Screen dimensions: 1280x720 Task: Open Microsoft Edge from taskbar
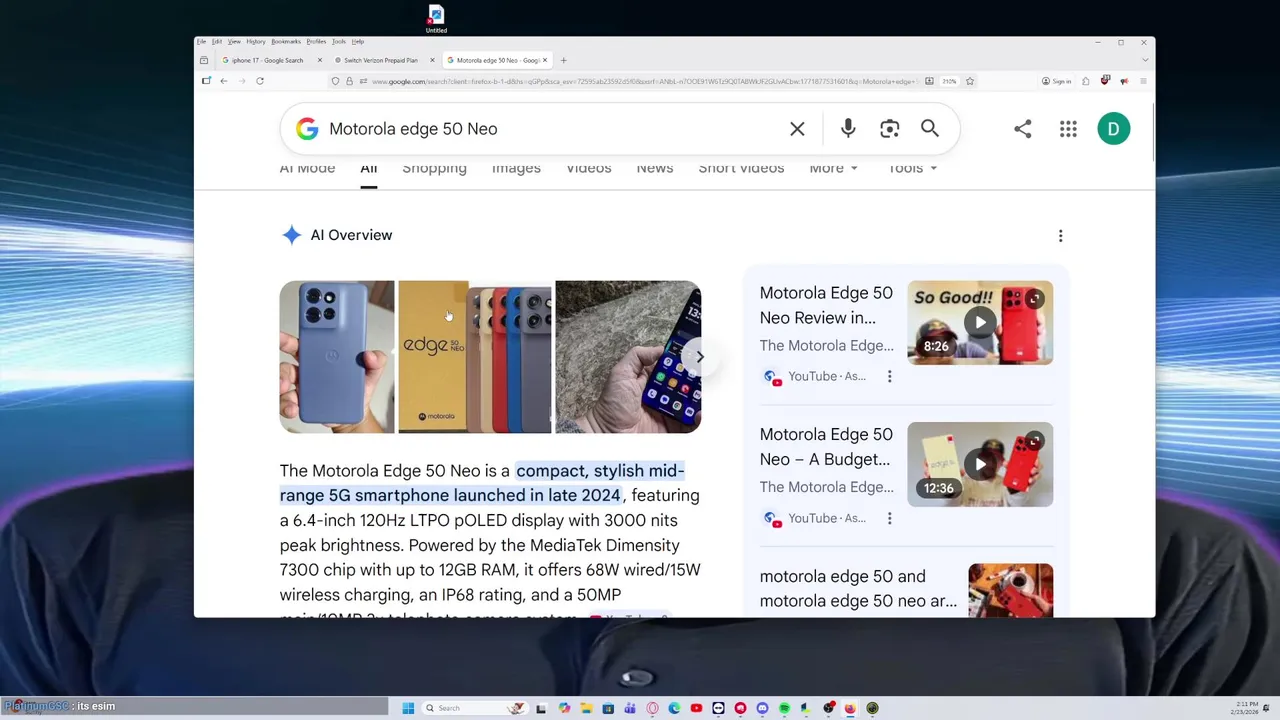point(674,708)
